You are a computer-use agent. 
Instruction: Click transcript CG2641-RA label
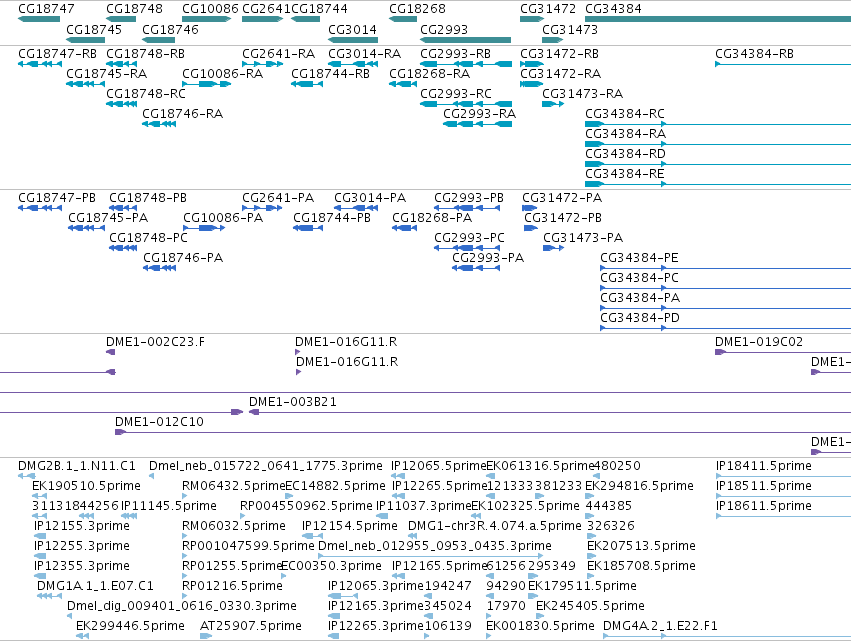pos(278,54)
